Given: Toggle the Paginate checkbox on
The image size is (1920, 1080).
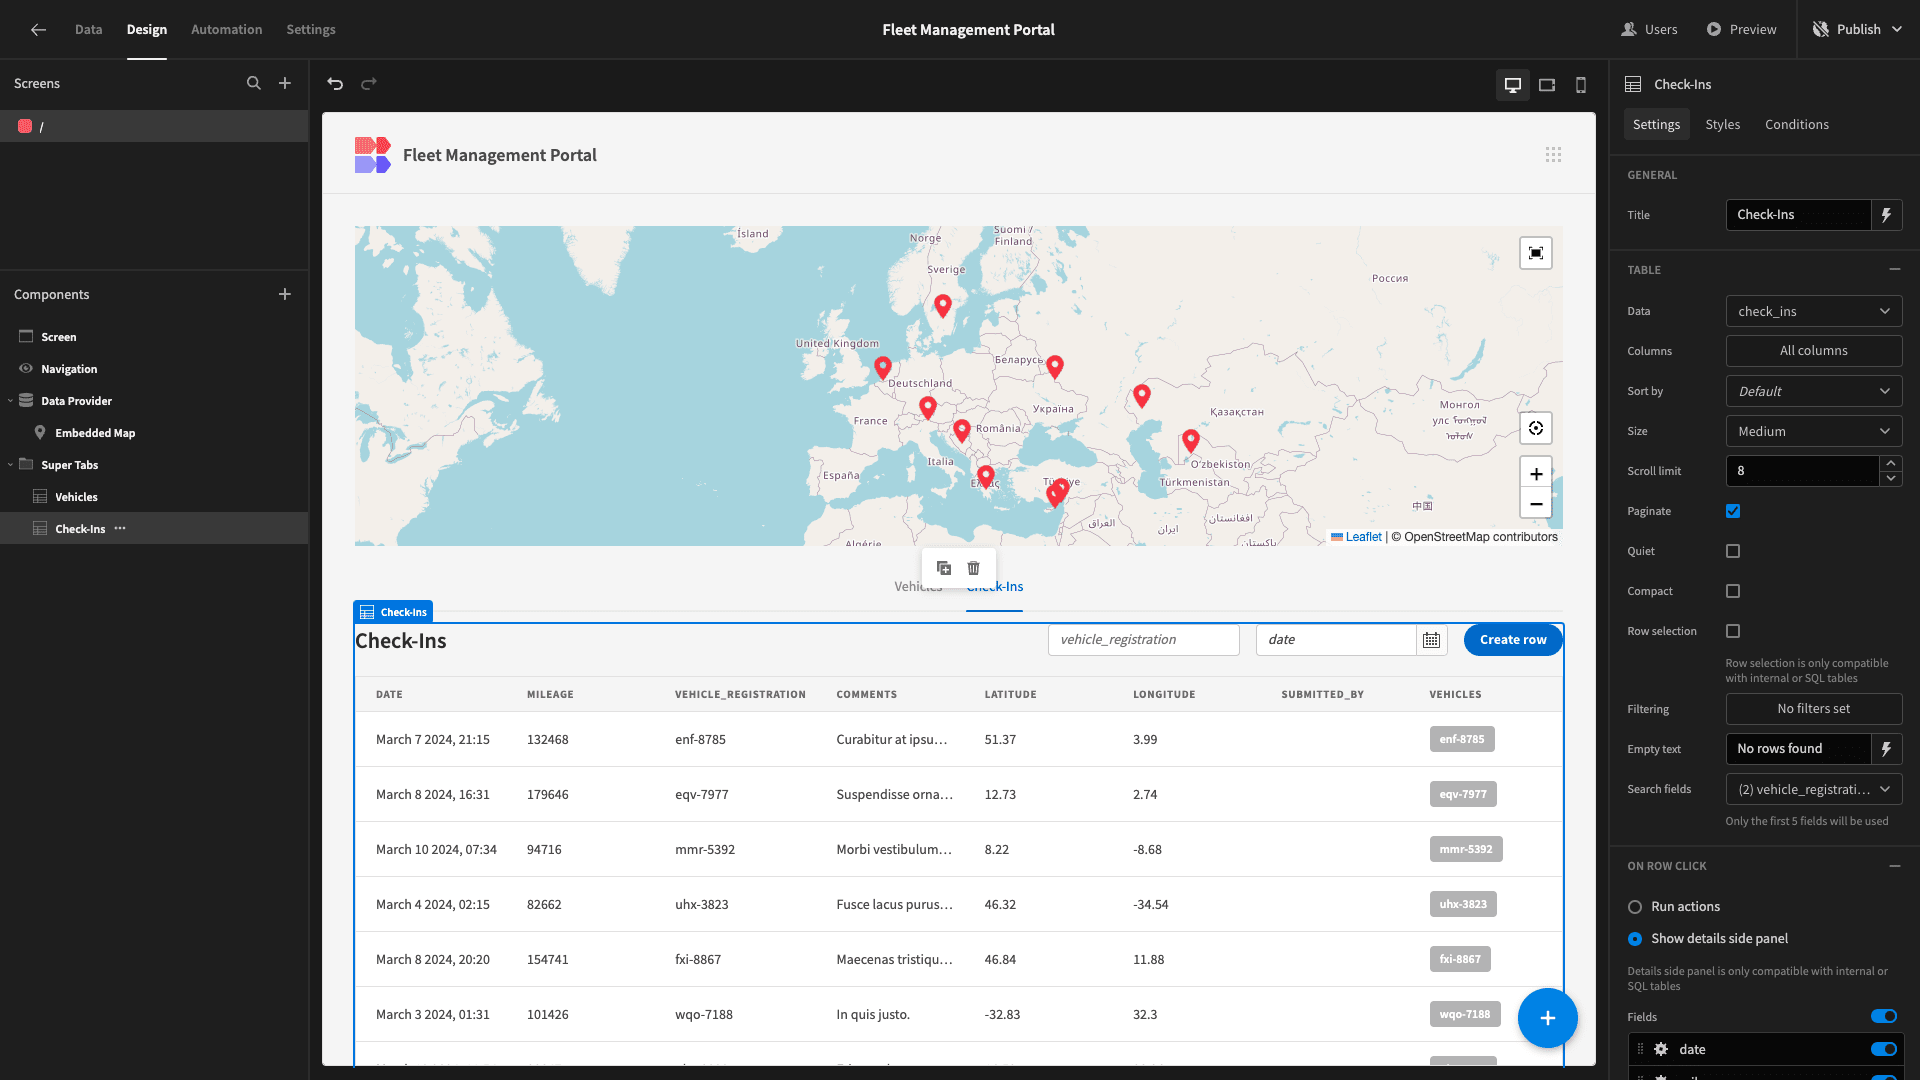Looking at the screenshot, I should (1733, 510).
